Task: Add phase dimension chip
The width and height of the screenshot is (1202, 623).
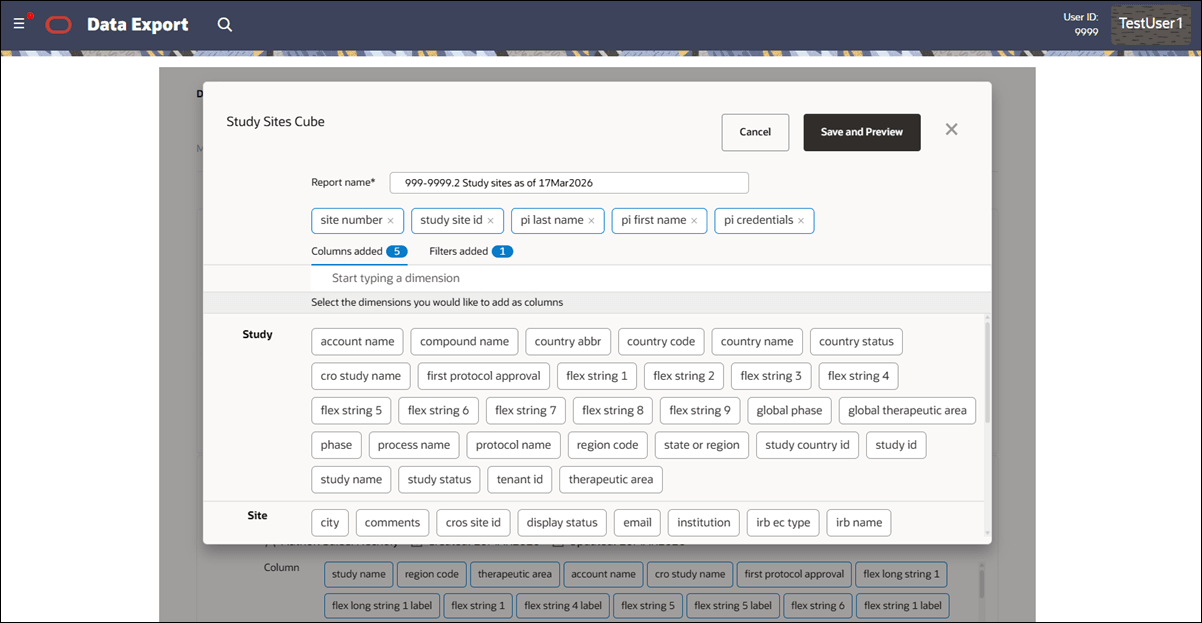Action: [x=336, y=445]
